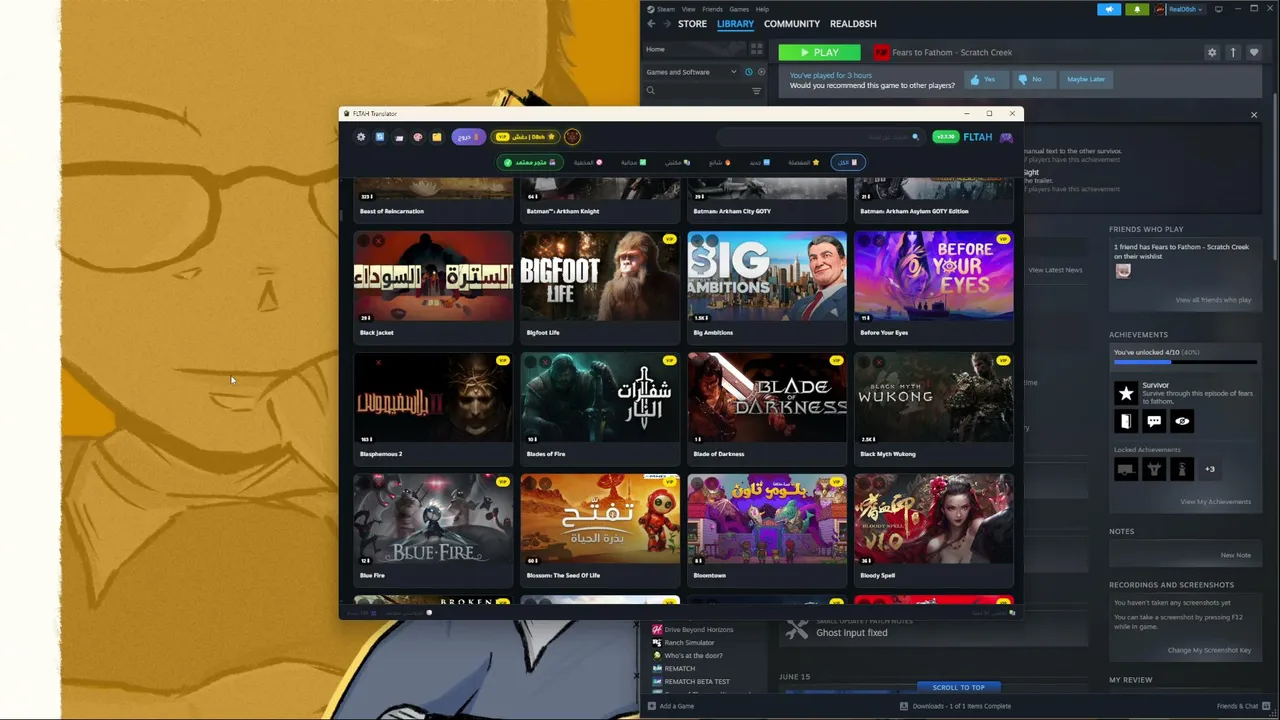Screen dimensions: 1280x720
Task: Click the Survivor star achievement icon
Action: click(x=1126, y=393)
